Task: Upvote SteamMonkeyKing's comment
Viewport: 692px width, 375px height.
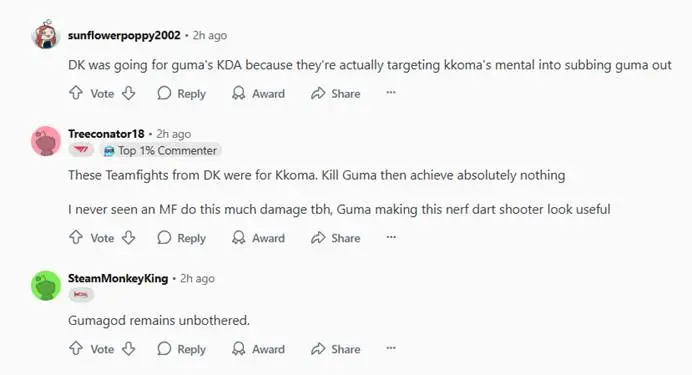Action: tap(76, 349)
